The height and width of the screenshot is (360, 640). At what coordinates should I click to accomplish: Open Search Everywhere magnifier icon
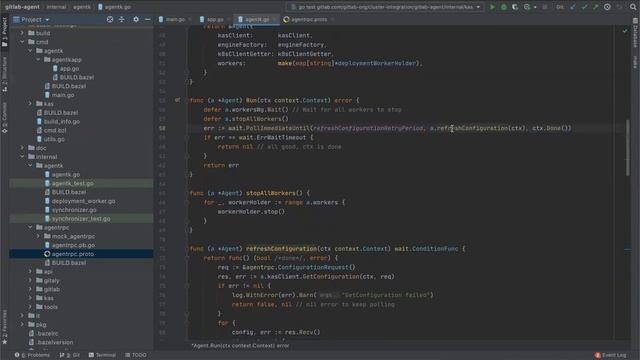point(633,7)
